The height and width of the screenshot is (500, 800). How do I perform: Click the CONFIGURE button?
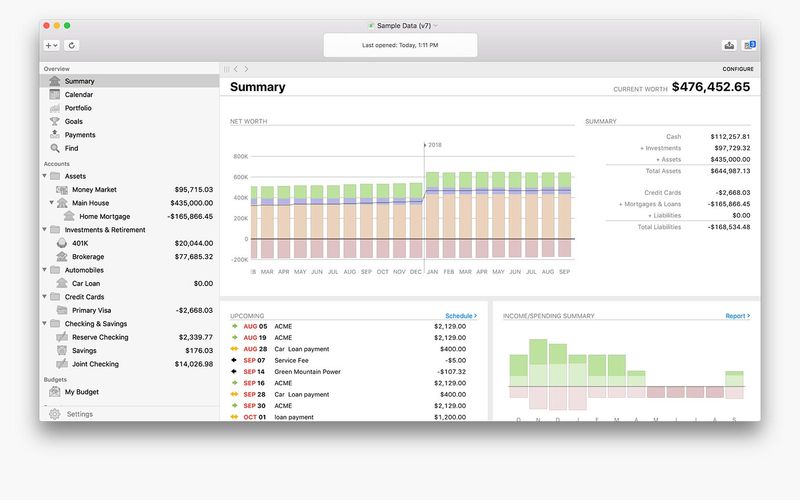coord(738,69)
